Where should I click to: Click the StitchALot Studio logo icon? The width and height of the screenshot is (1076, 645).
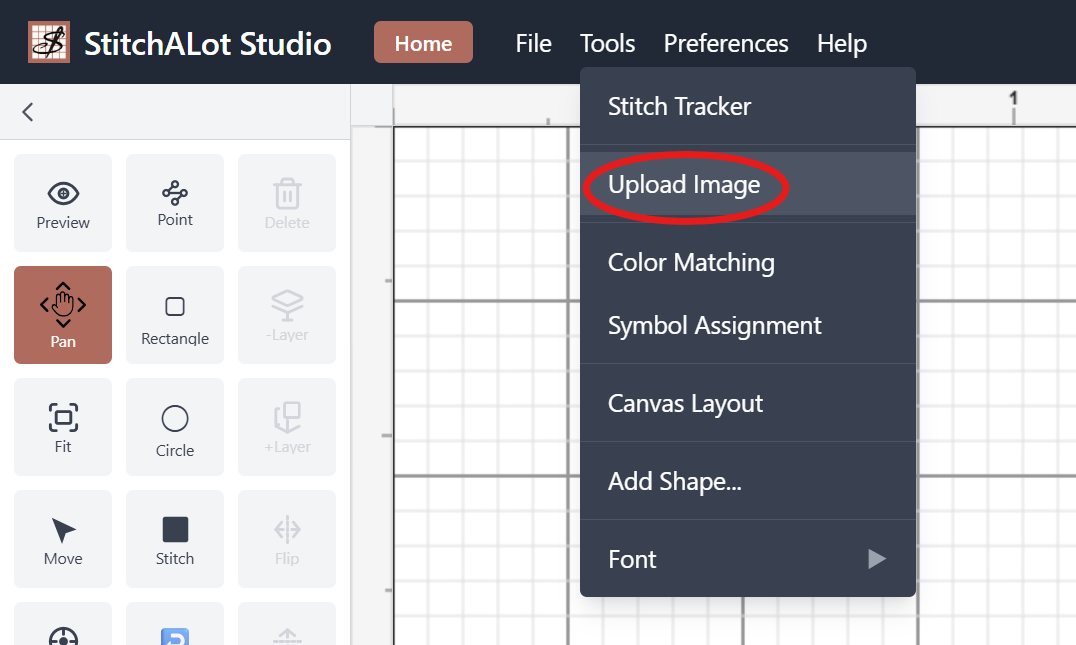(48, 43)
